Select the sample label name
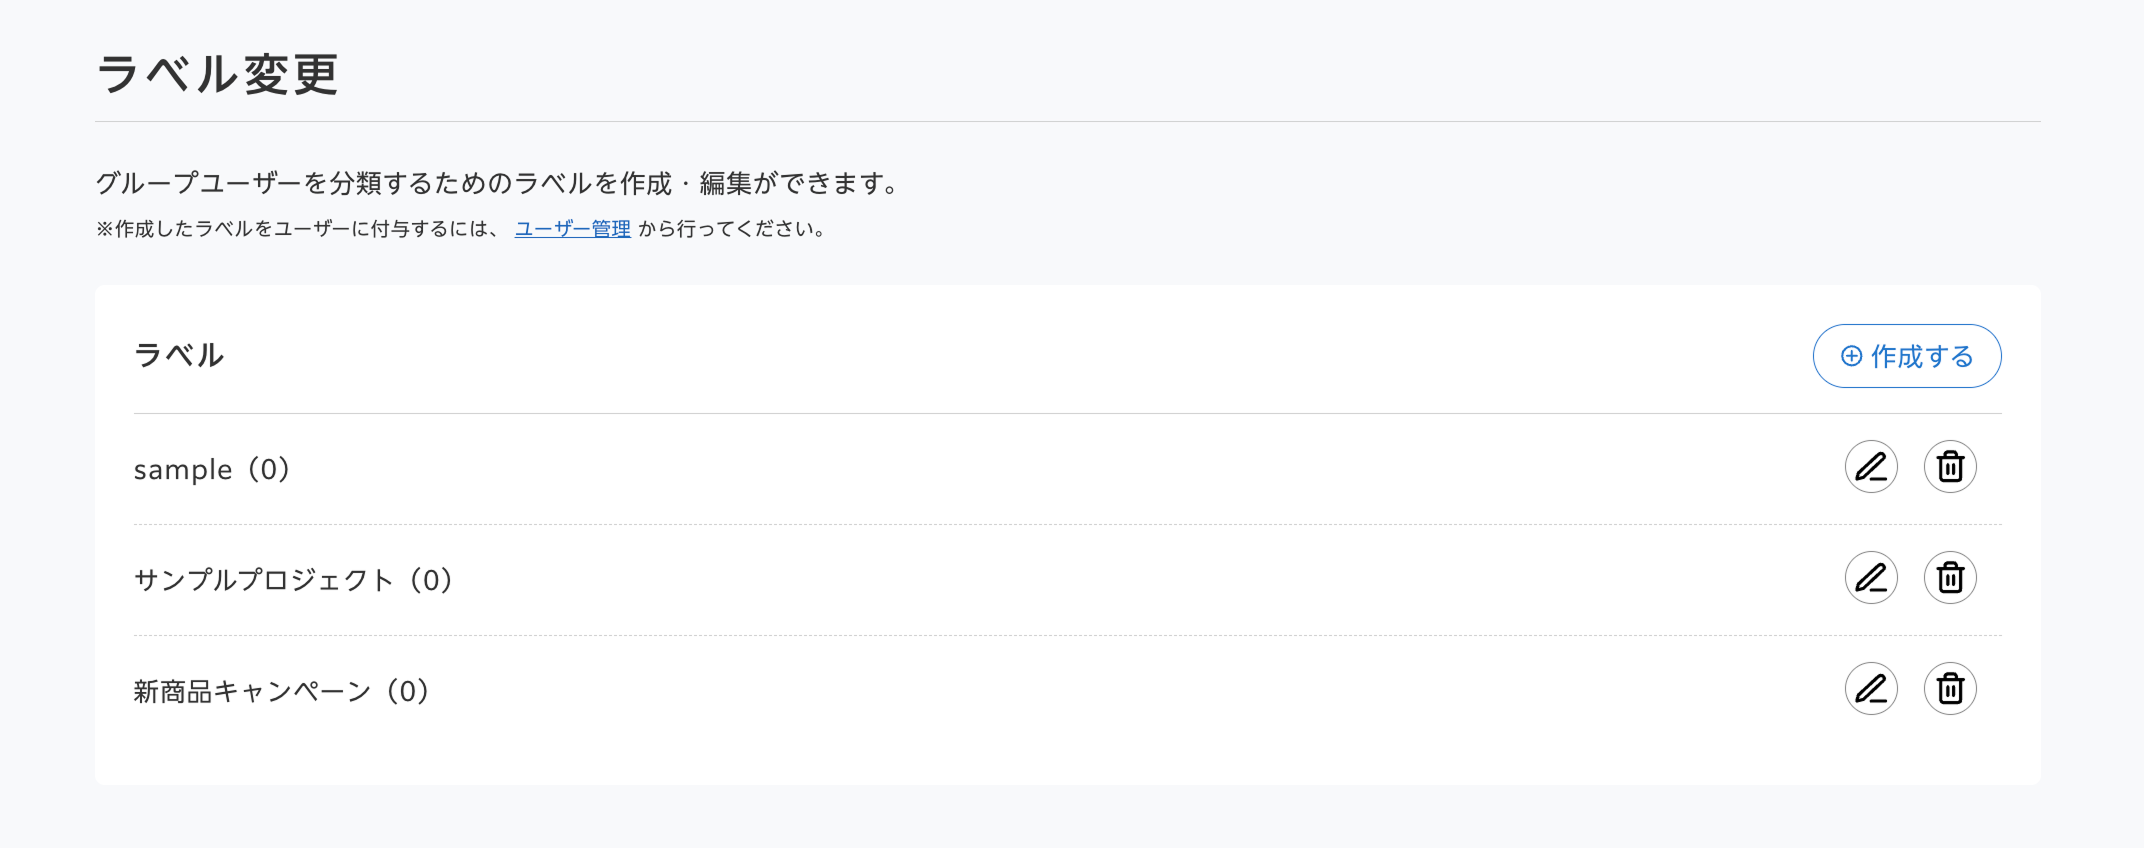The width and height of the screenshot is (2144, 848). pos(183,470)
